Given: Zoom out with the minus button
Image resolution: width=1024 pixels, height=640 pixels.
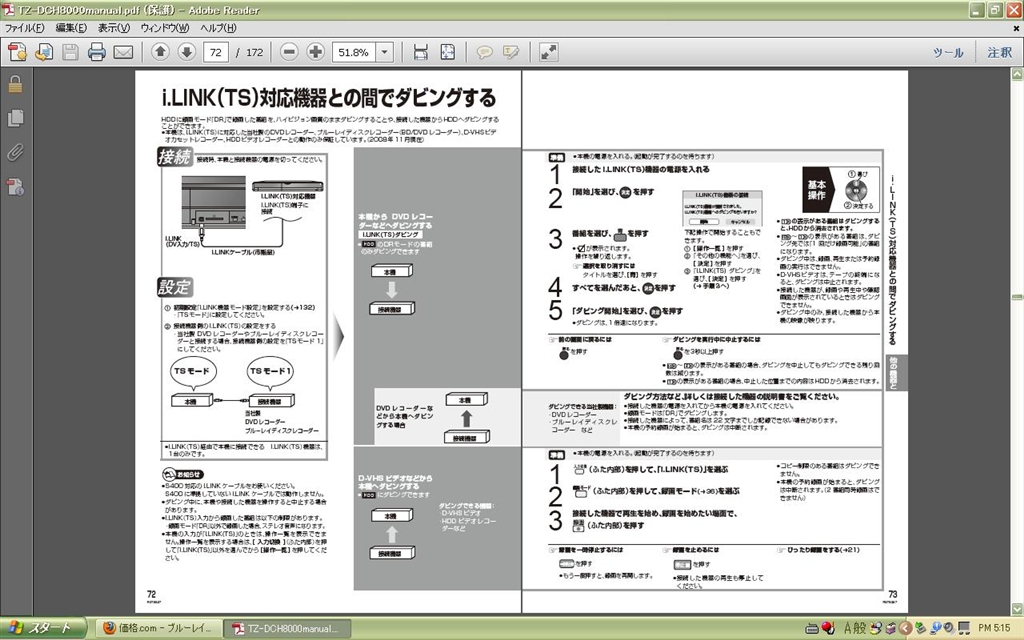Looking at the screenshot, I should pyautogui.click(x=289, y=52).
